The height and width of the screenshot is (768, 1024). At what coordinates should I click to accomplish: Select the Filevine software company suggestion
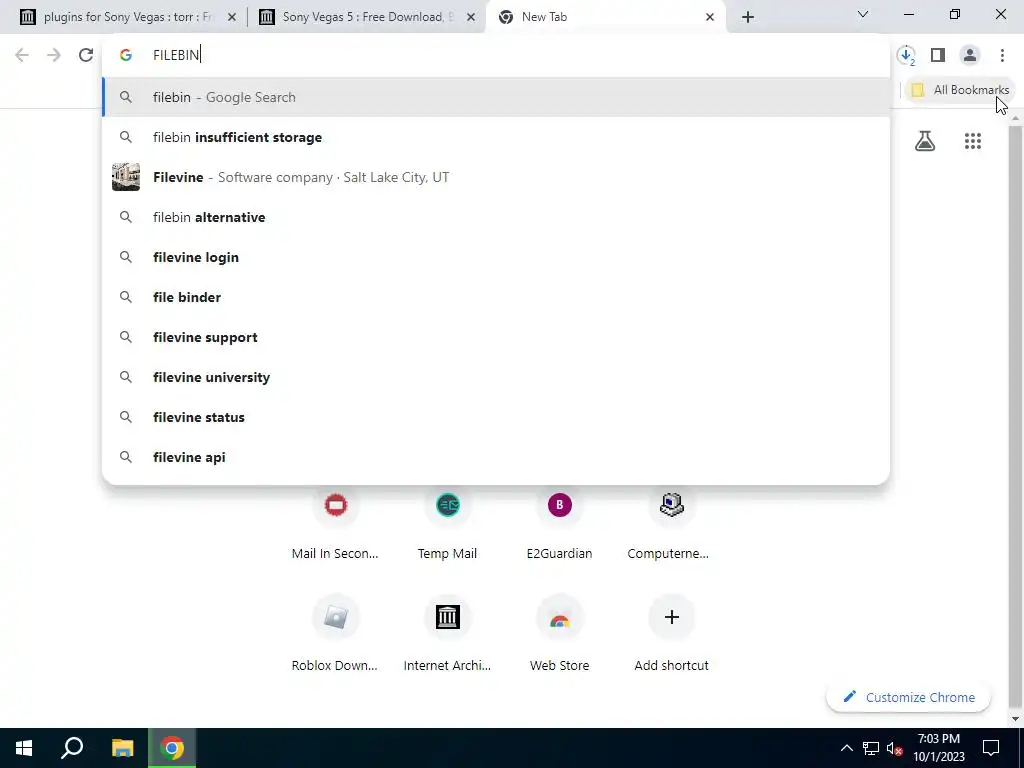pos(496,177)
